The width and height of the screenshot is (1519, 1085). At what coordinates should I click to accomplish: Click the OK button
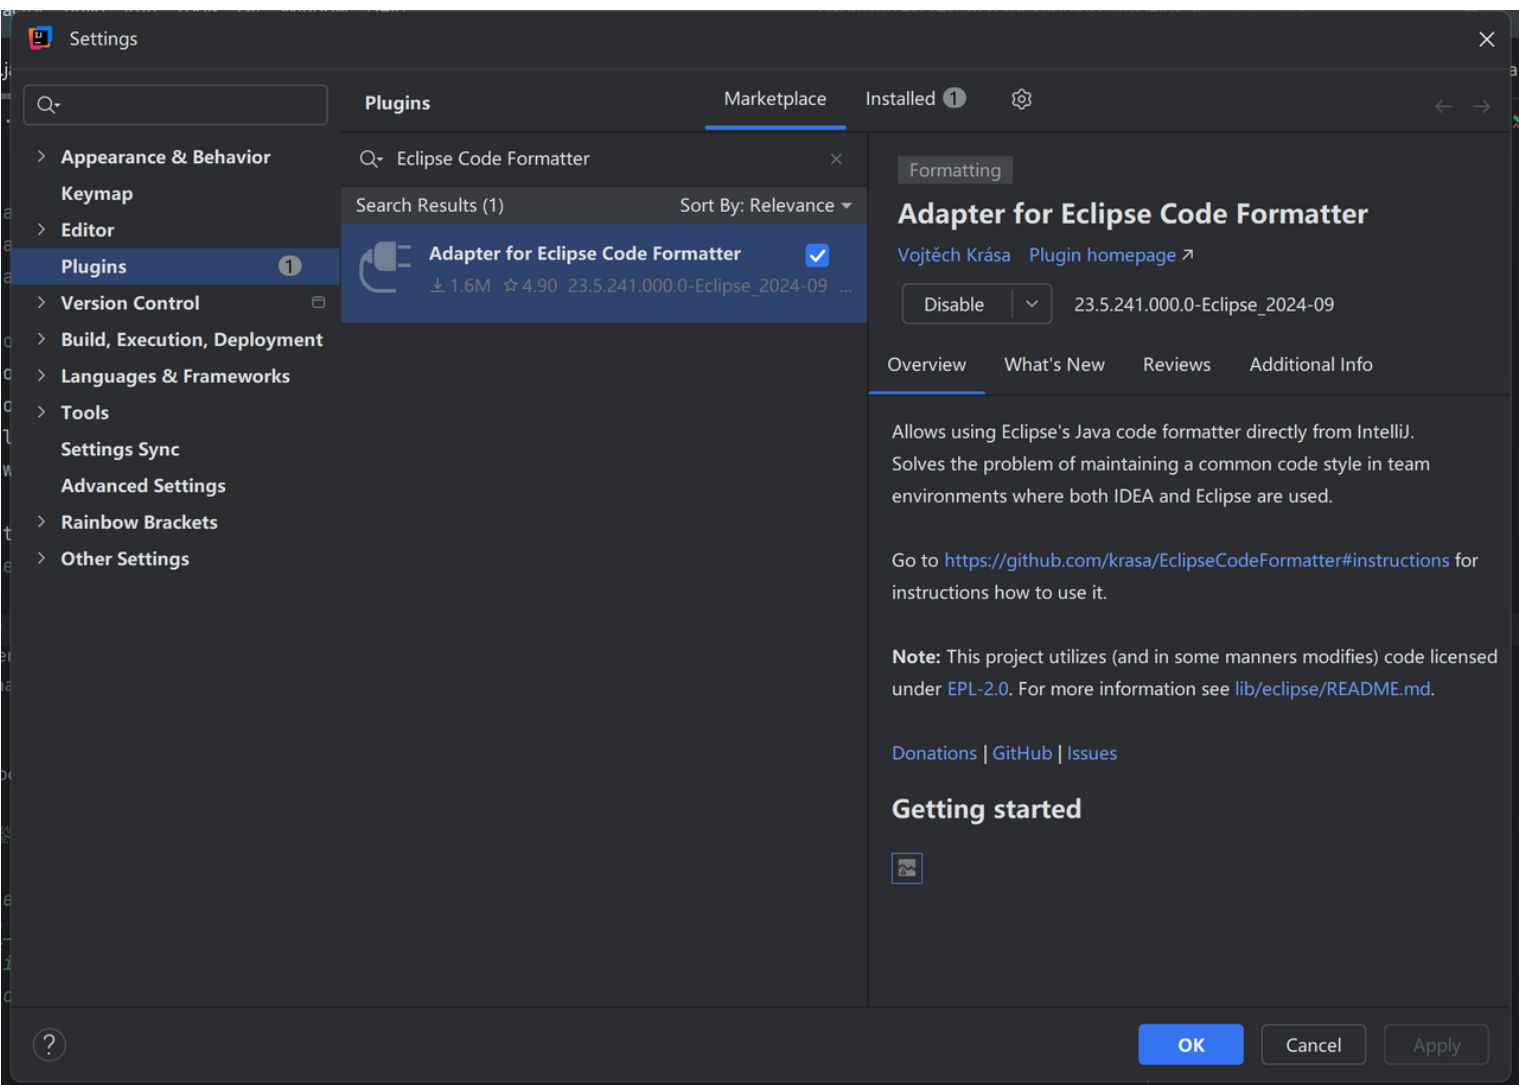click(1191, 1045)
